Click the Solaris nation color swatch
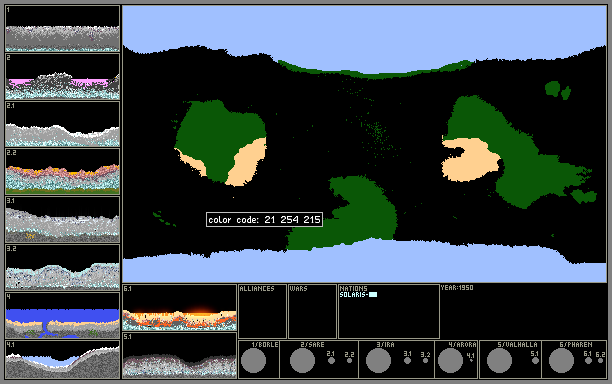This screenshot has height=384, width=612. pyautogui.click(x=373, y=295)
